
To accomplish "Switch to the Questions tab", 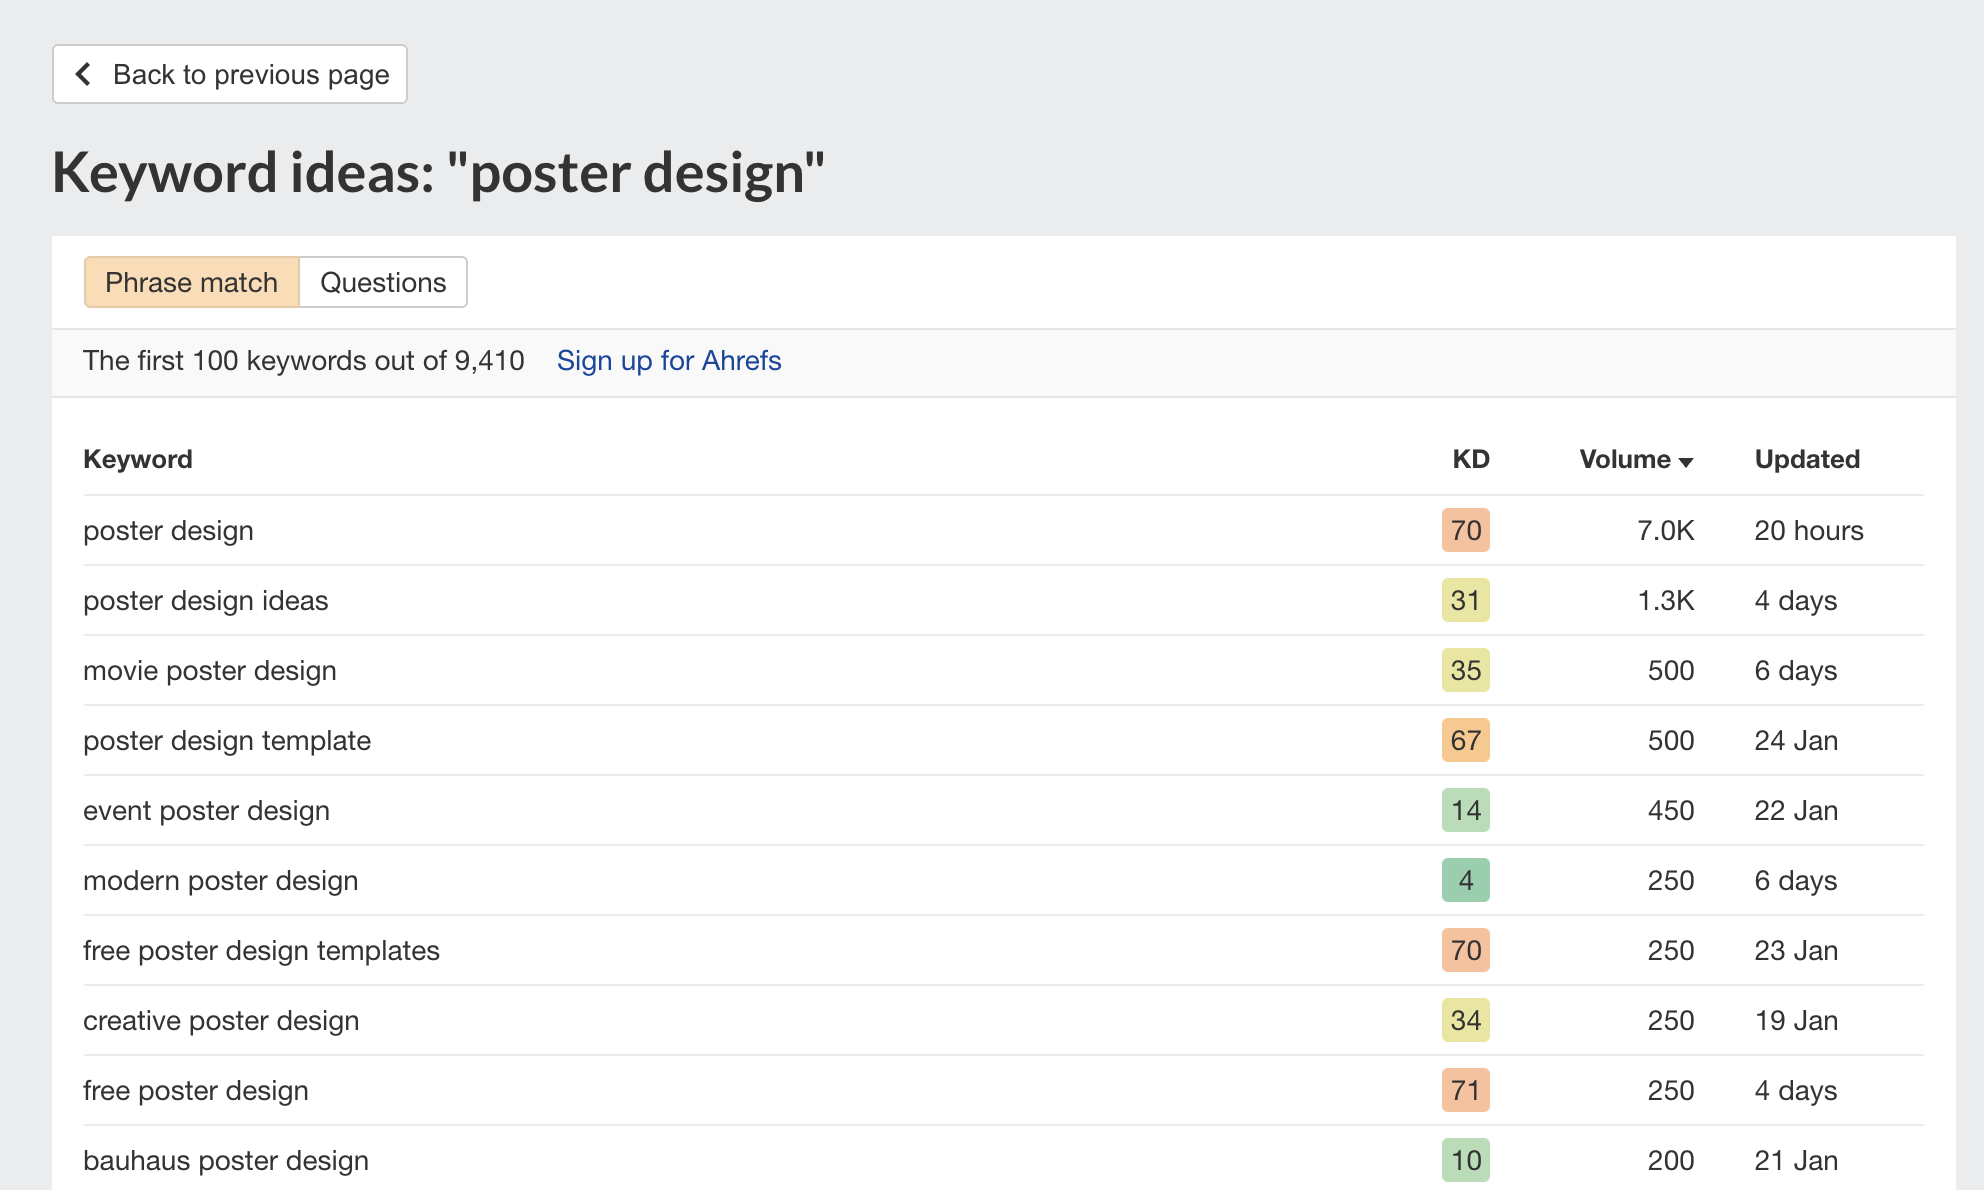I will click(382, 282).
